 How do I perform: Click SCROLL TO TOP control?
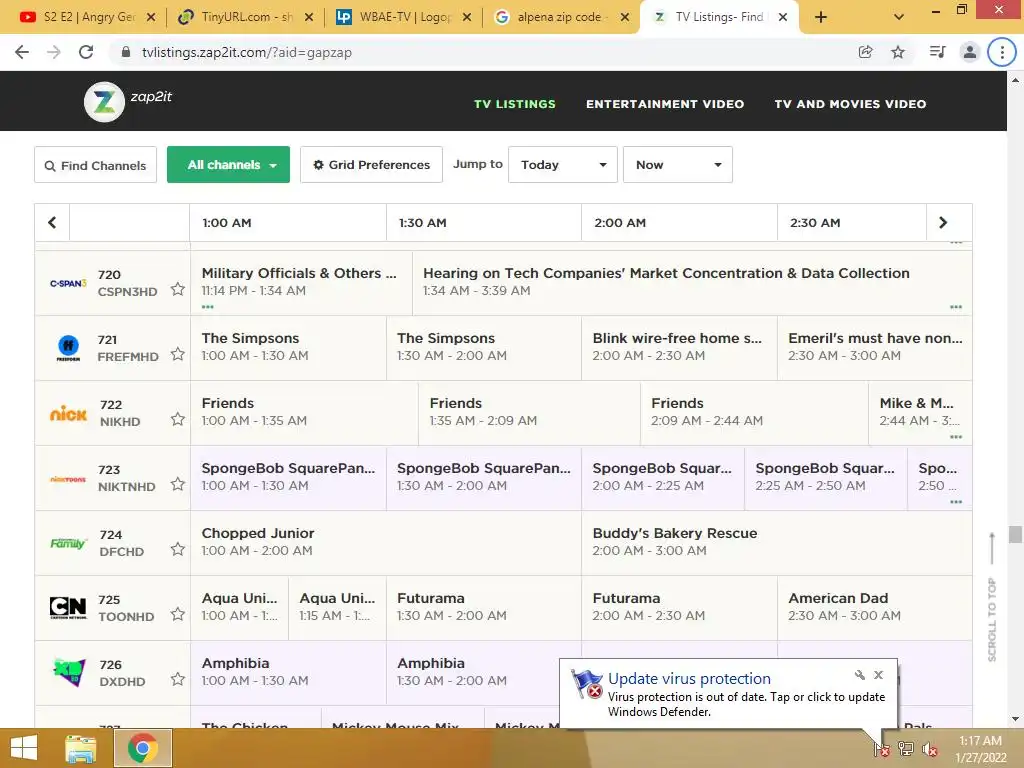[992, 598]
